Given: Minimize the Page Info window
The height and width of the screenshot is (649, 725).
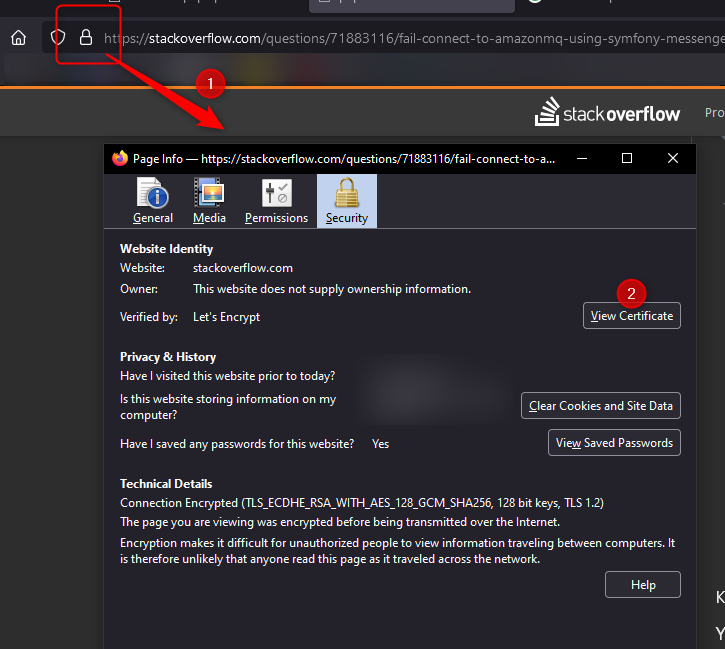Looking at the screenshot, I should click(582, 159).
